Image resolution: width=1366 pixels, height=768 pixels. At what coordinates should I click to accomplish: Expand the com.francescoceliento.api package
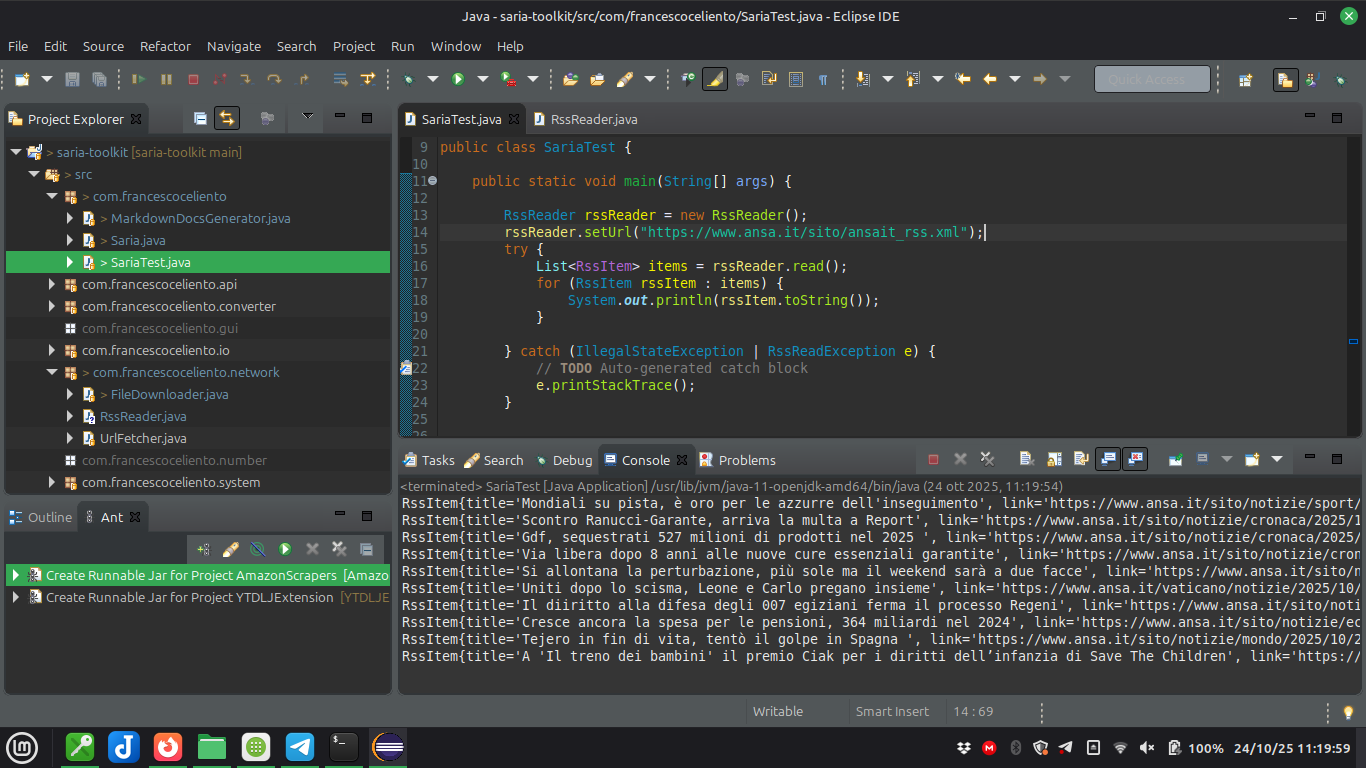pyautogui.click(x=53, y=285)
